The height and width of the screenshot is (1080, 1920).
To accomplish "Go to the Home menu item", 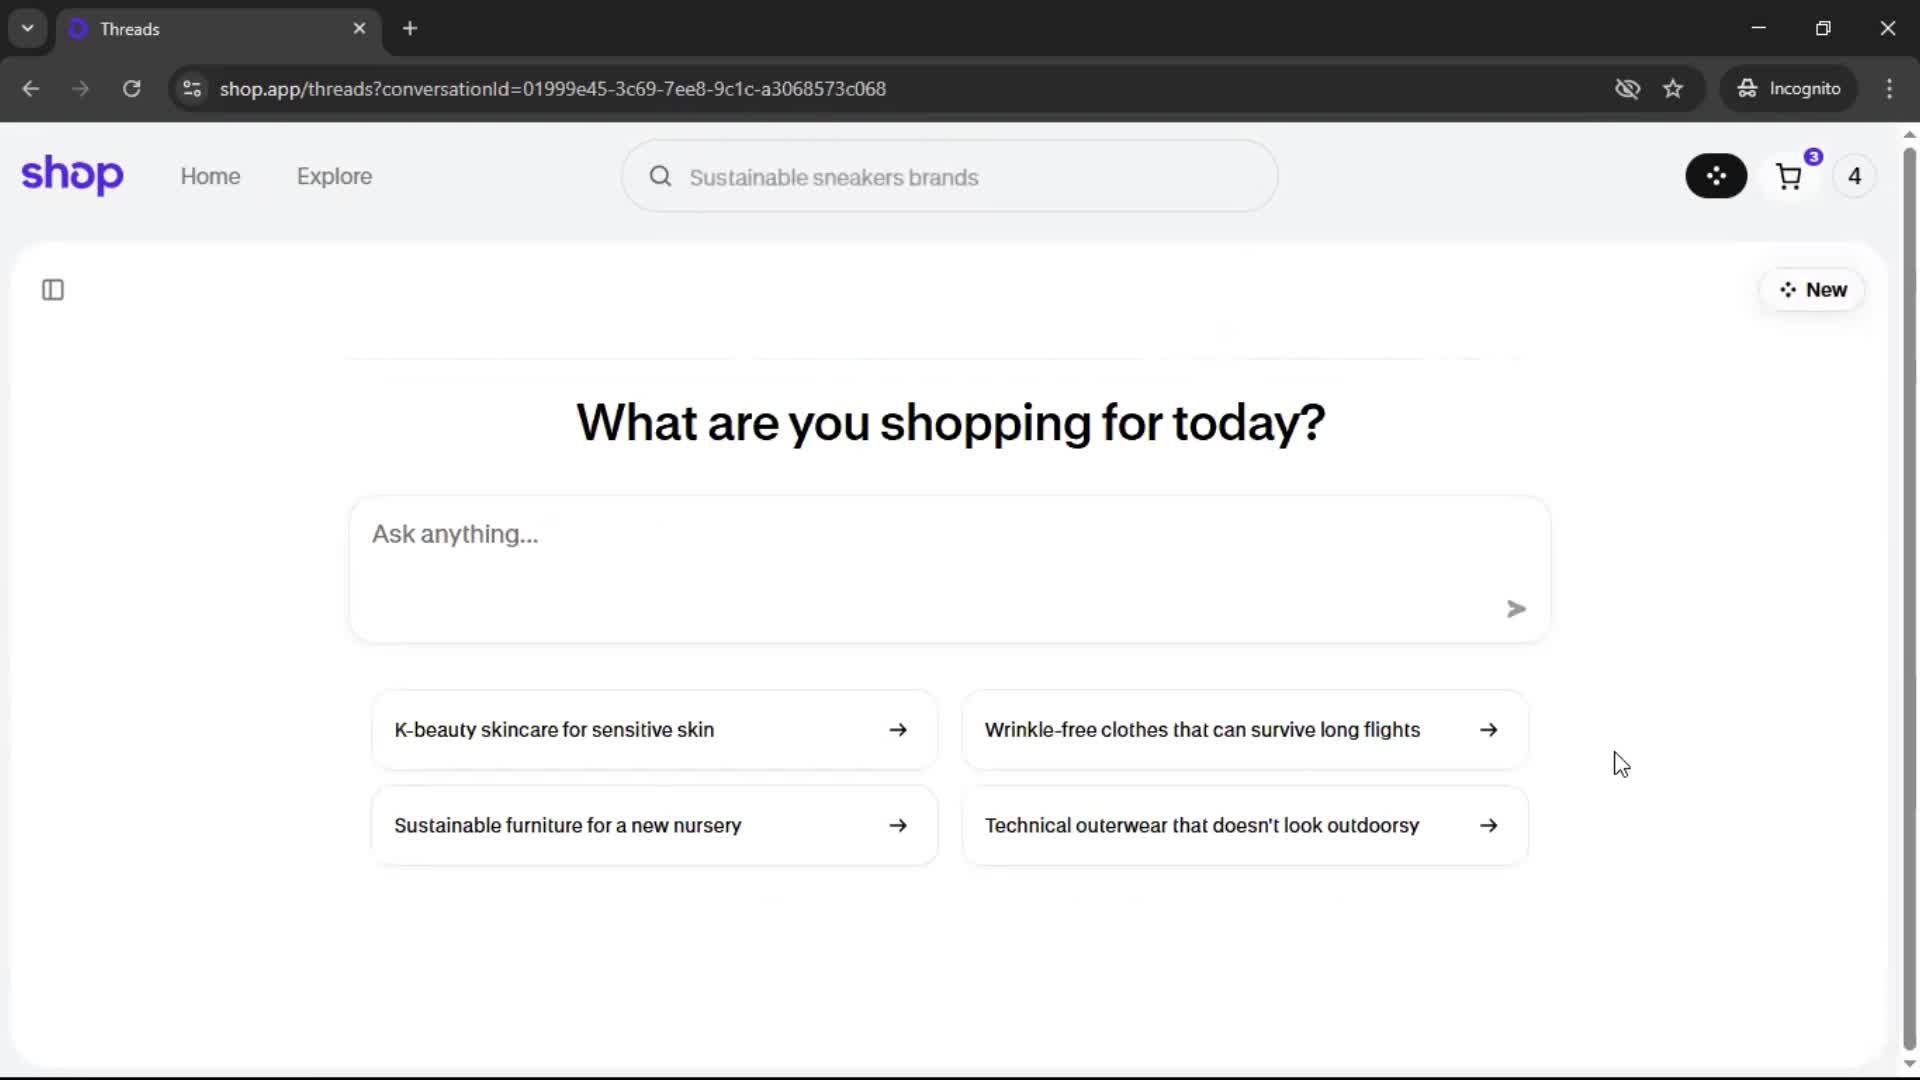I will (210, 176).
